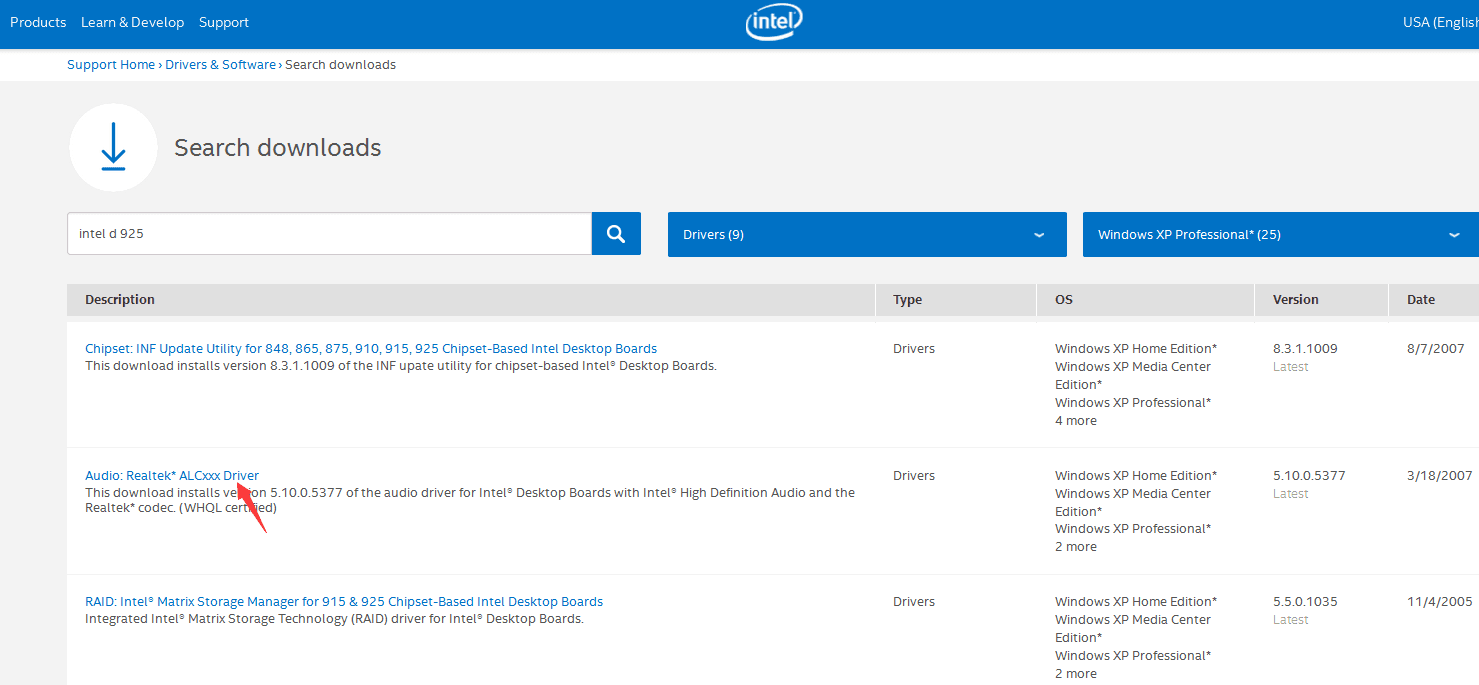Screen dimensions: 1479x685
Task: Click the Intel logo
Action: [774, 22]
